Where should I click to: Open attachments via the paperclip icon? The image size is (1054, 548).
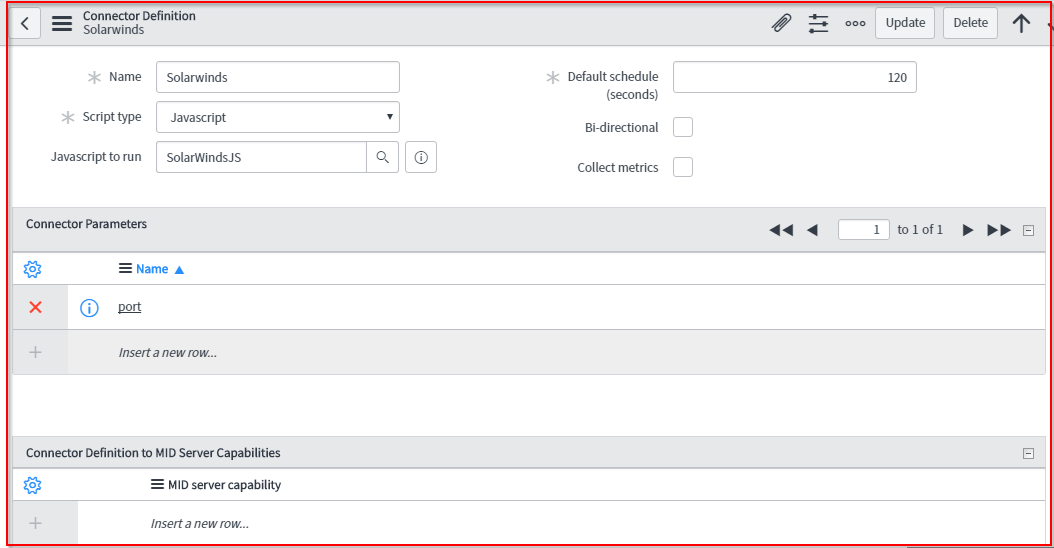[781, 23]
